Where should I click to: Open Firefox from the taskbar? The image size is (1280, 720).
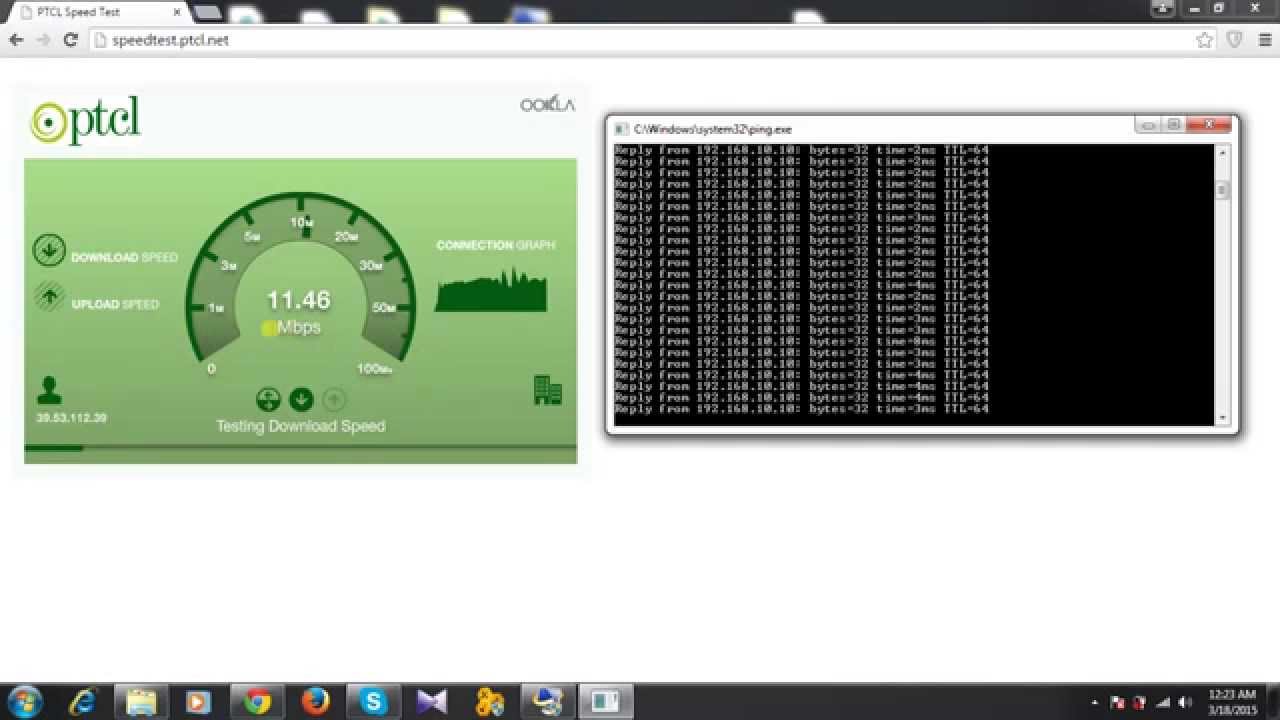point(315,702)
